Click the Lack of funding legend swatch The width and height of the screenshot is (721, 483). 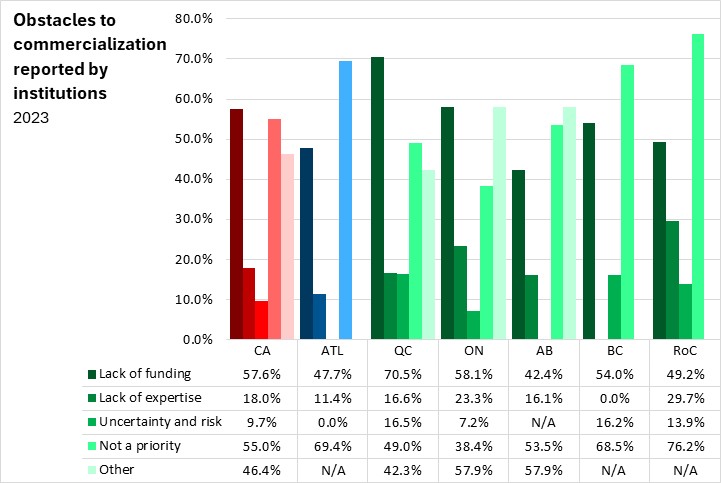point(91,374)
